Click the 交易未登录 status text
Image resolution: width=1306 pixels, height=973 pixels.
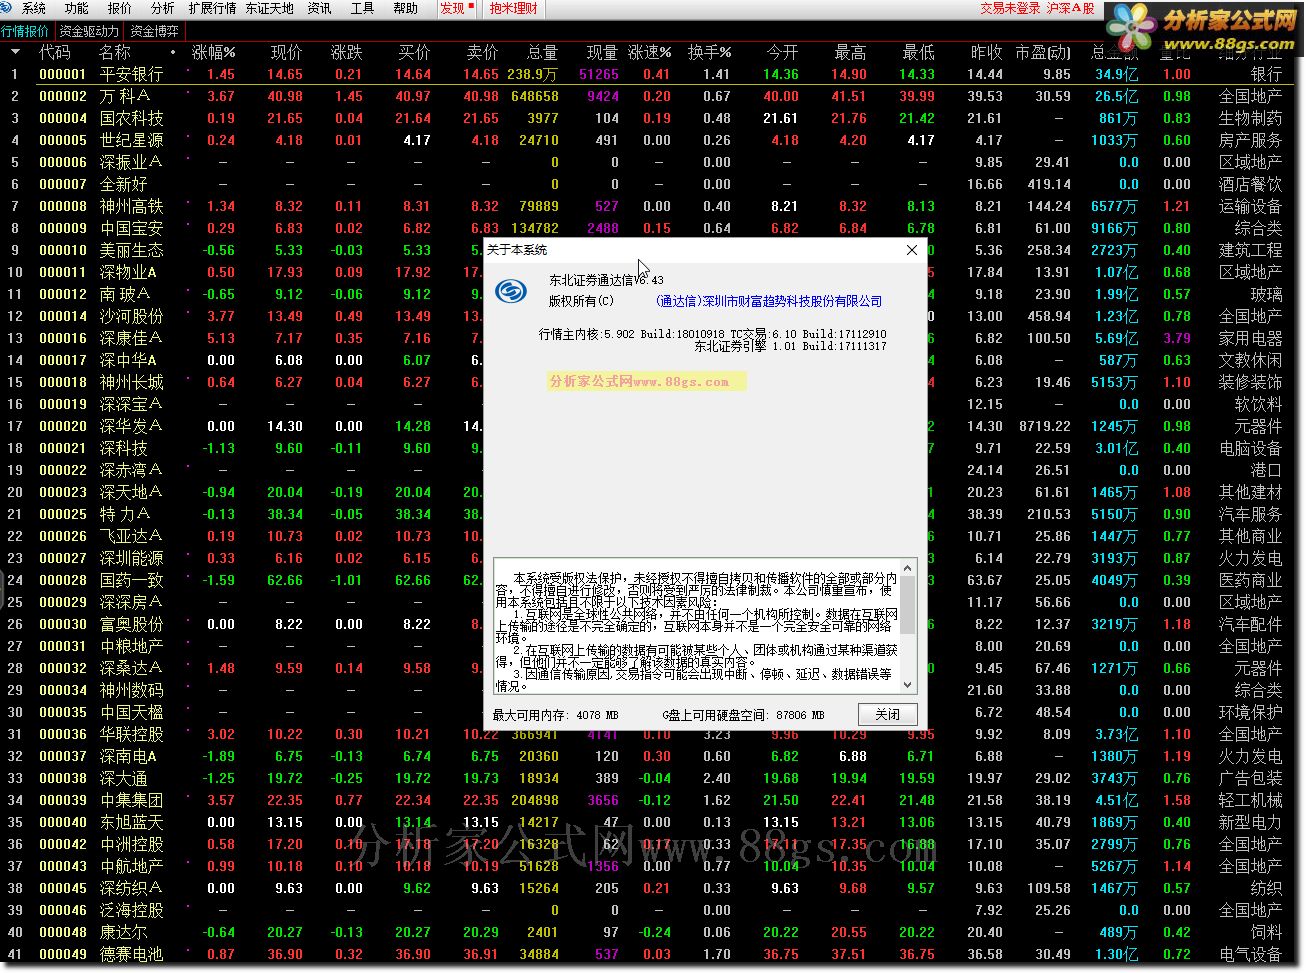[1010, 8]
